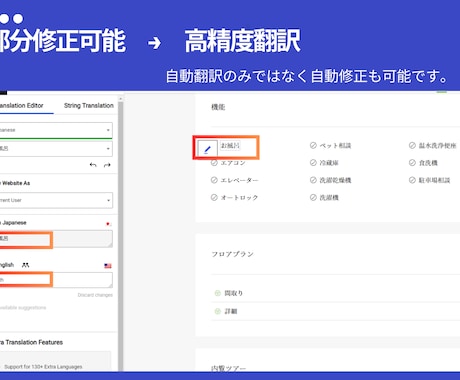The width and height of the screenshot is (460, 380).
Task: Click the circle icon beside 食洗機
Action: (412, 163)
